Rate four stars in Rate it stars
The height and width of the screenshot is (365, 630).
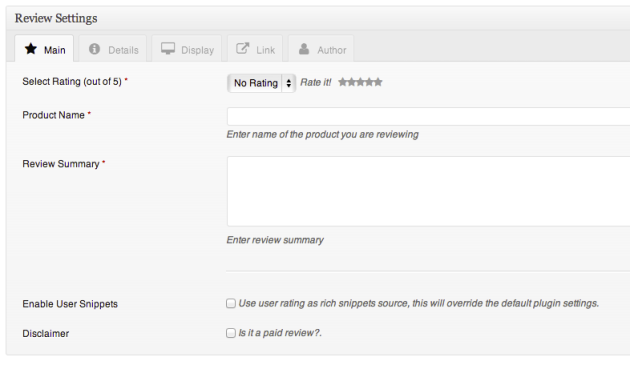(369, 82)
